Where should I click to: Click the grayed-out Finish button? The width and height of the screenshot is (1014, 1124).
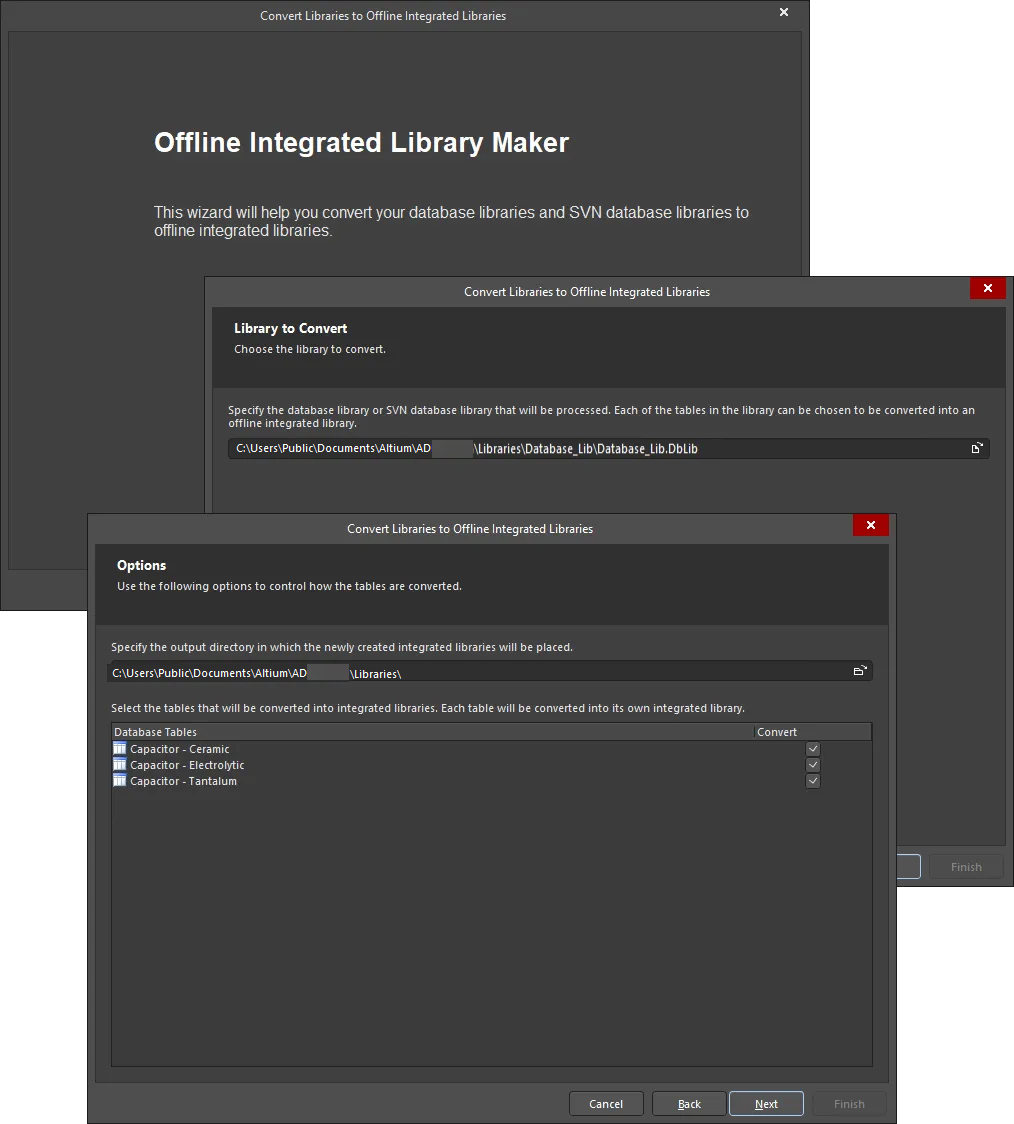(x=849, y=1103)
